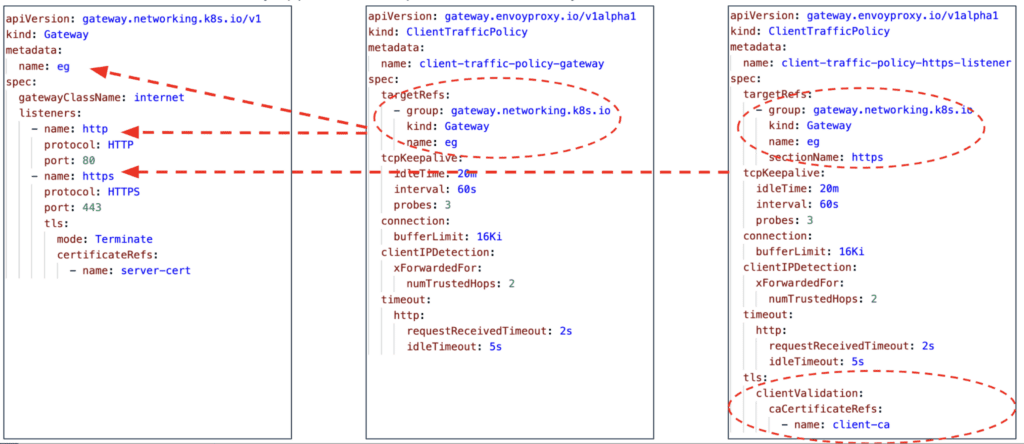
Task: Click bufferLimit: 16Ki in the middle panel
Action: (447, 235)
